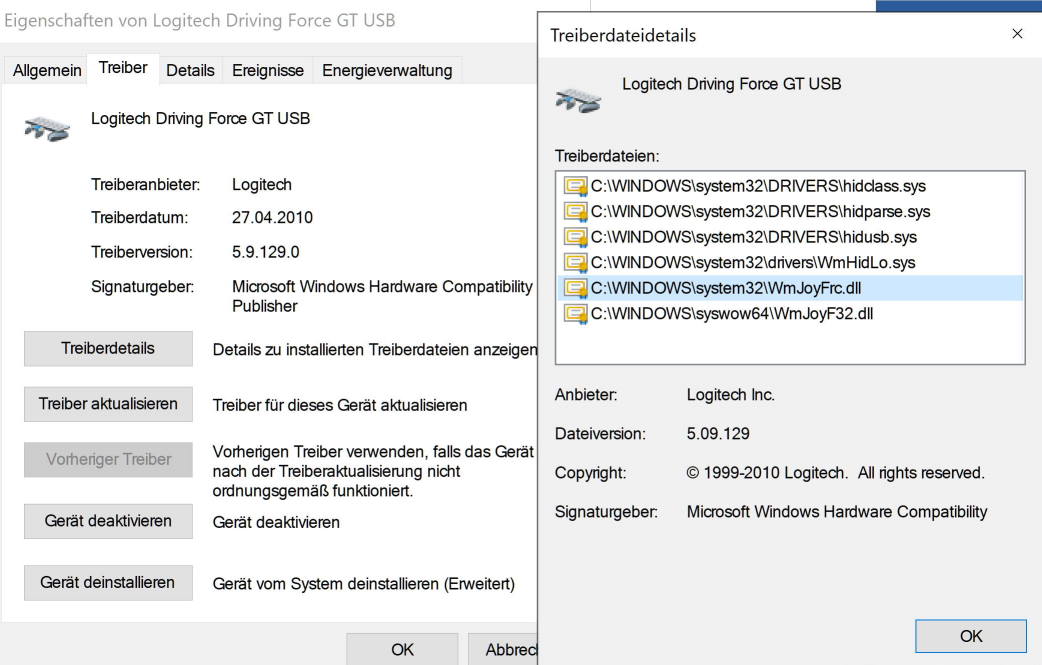Image resolution: width=1042 pixels, height=665 pixels.
Task: Click the hidparse.sys file icon
Action: (575, 211)
